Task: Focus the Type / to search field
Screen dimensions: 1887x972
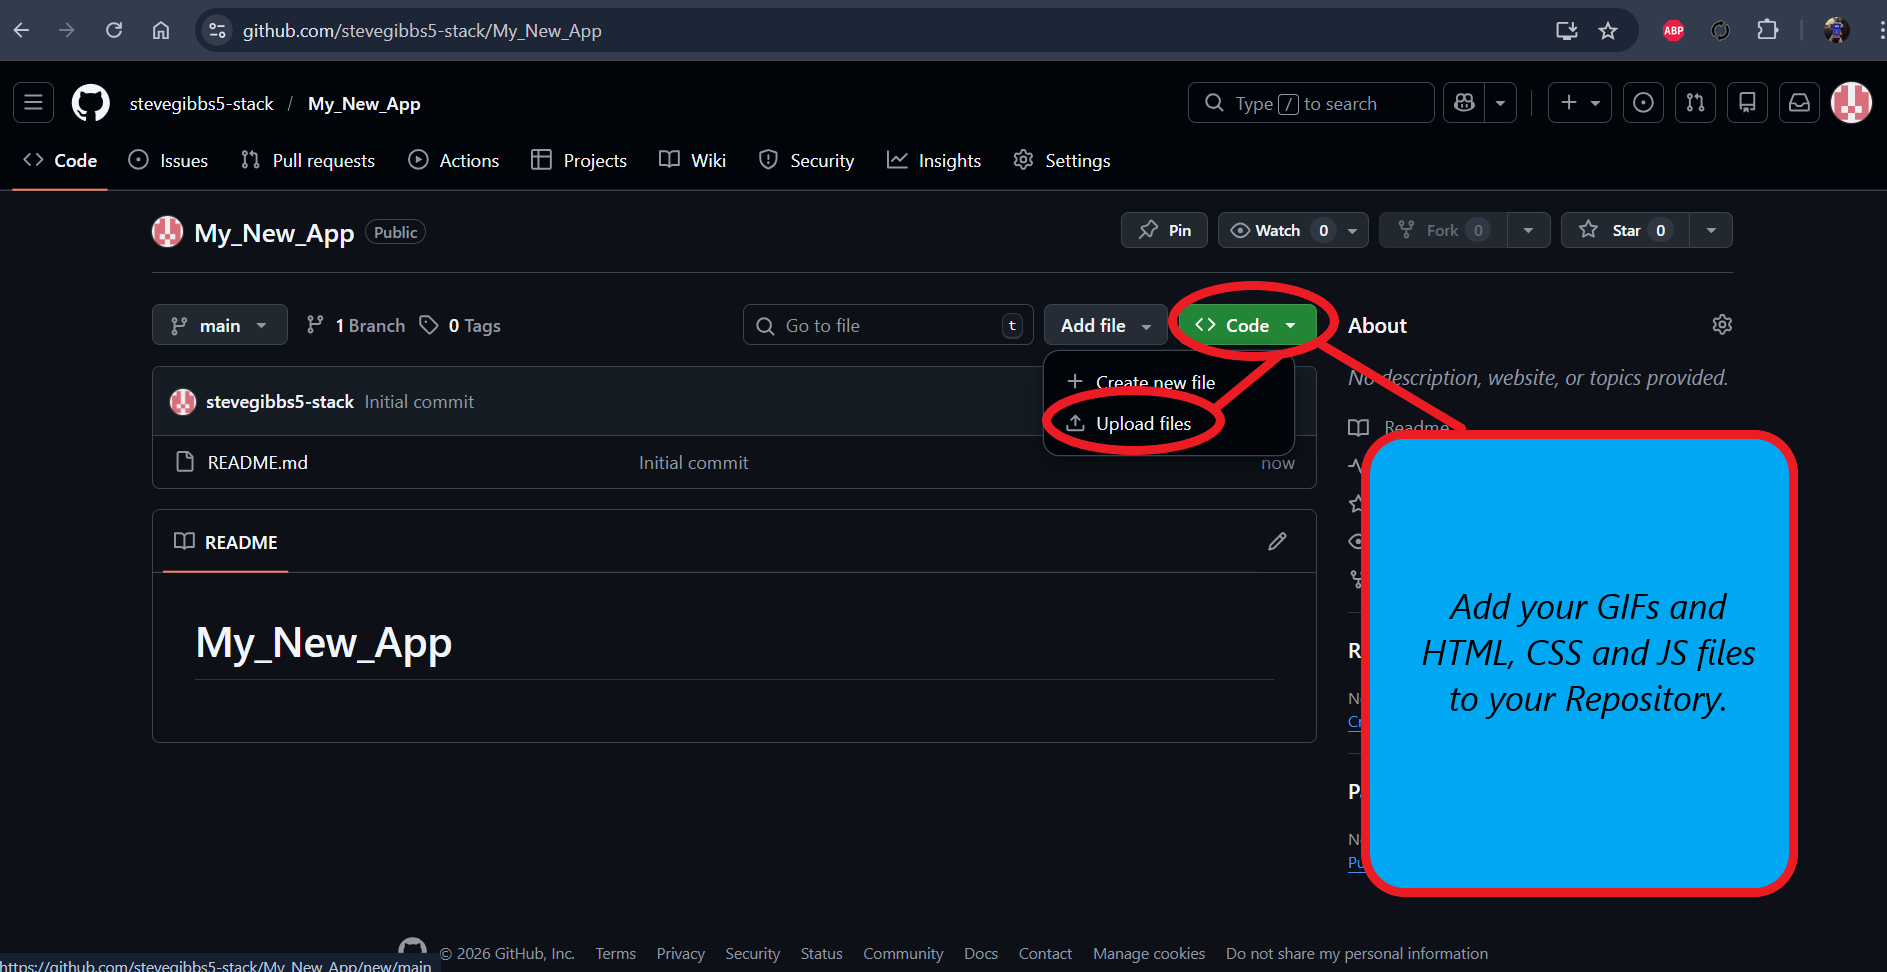Action: (x=1311, y=103)
